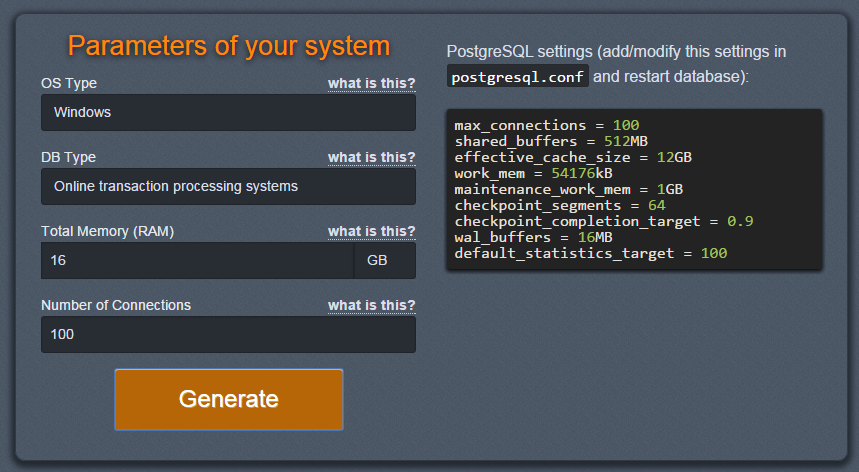The image size is (859, 472).
Task: Click the effective_cache_size = 12GB line
Action: (x=573, y=157)
